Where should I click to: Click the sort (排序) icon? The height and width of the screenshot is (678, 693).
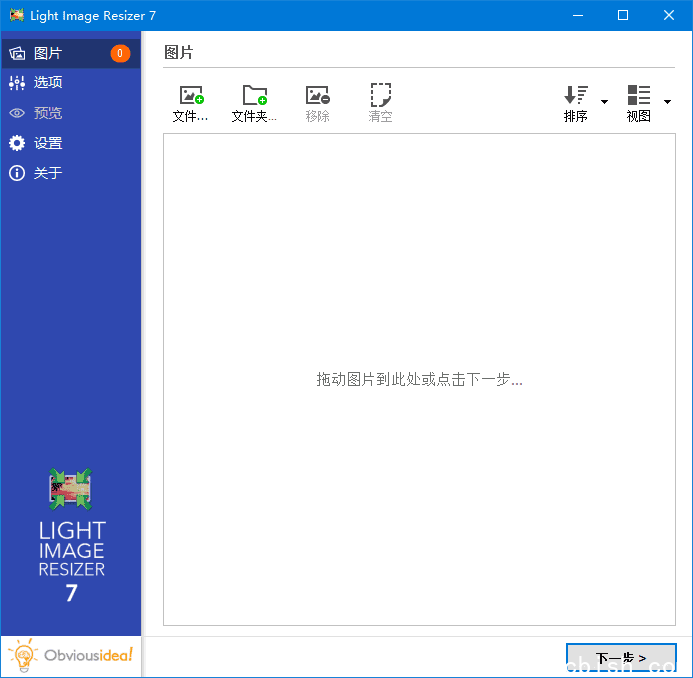coord(576,96)
